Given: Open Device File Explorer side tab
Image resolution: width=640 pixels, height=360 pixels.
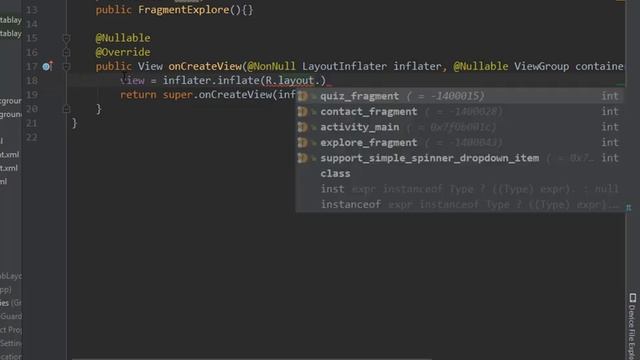Looking at the screenshot, I should click(x=632, y=327).
